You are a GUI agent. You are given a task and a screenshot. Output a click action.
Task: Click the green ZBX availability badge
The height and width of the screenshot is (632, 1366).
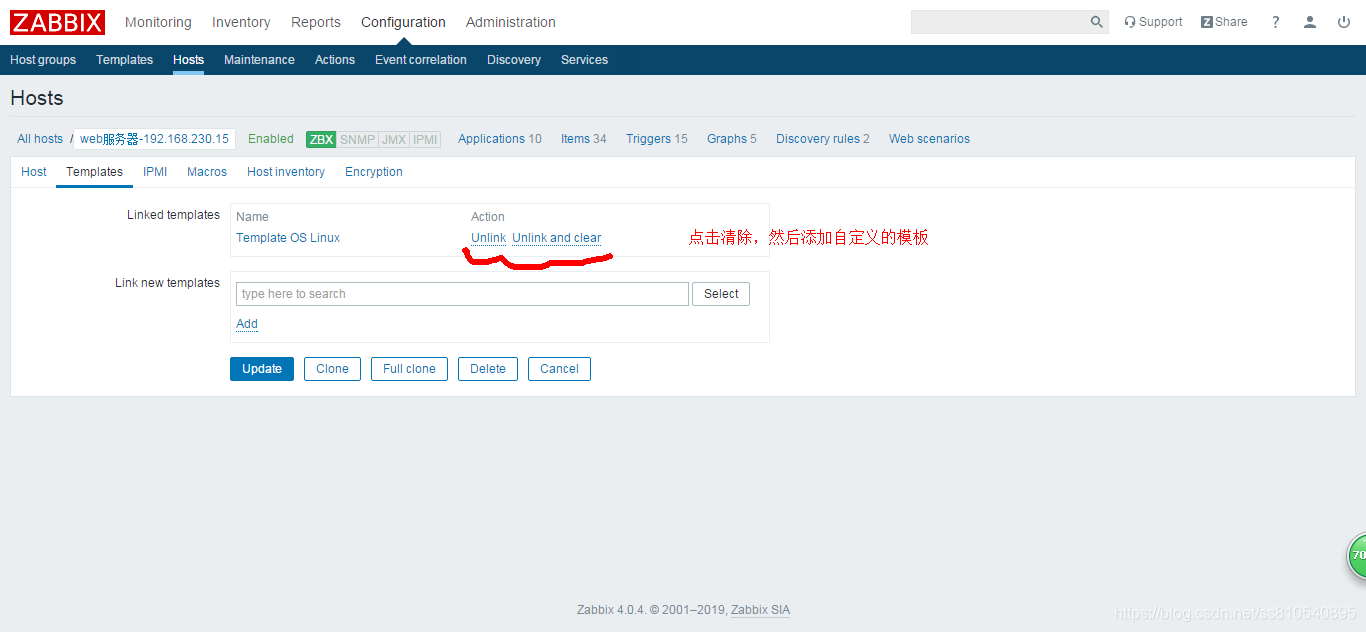pos(321,140)
